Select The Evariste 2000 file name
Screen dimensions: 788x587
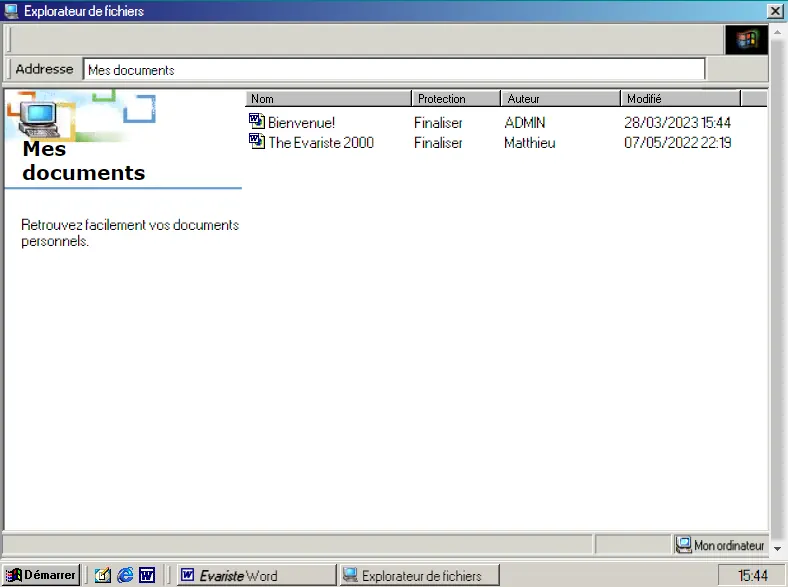pos(321,143)
